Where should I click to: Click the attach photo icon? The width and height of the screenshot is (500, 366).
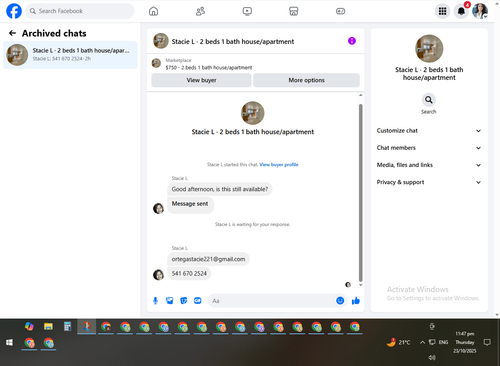(170, 301)
